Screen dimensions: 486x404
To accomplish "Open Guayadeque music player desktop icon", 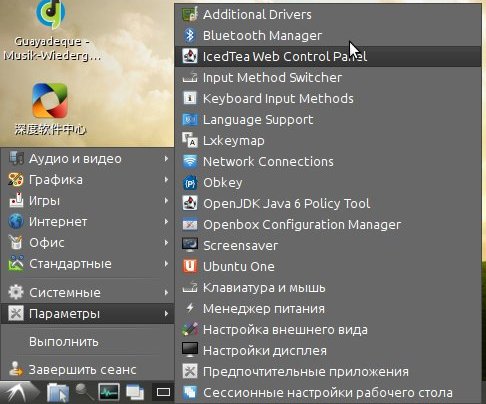I will click(x=51, y=15).
